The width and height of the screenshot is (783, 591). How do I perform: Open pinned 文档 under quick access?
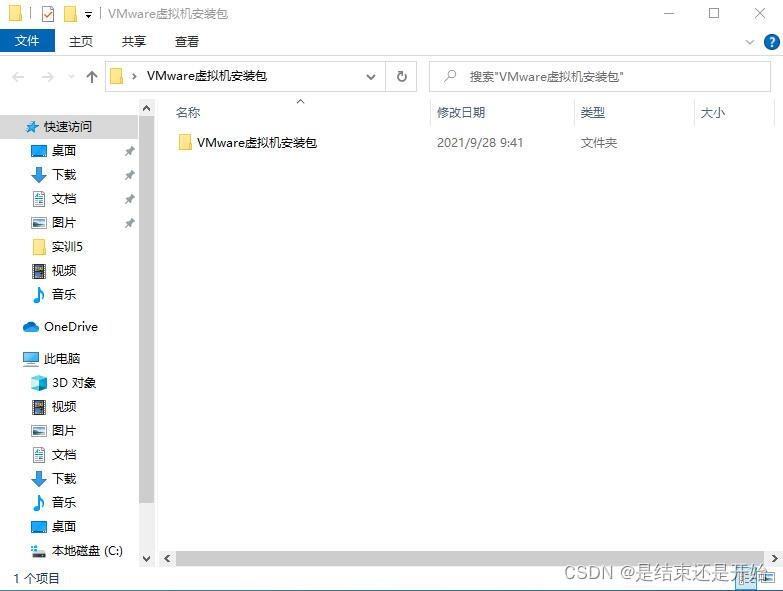[64, 199]
